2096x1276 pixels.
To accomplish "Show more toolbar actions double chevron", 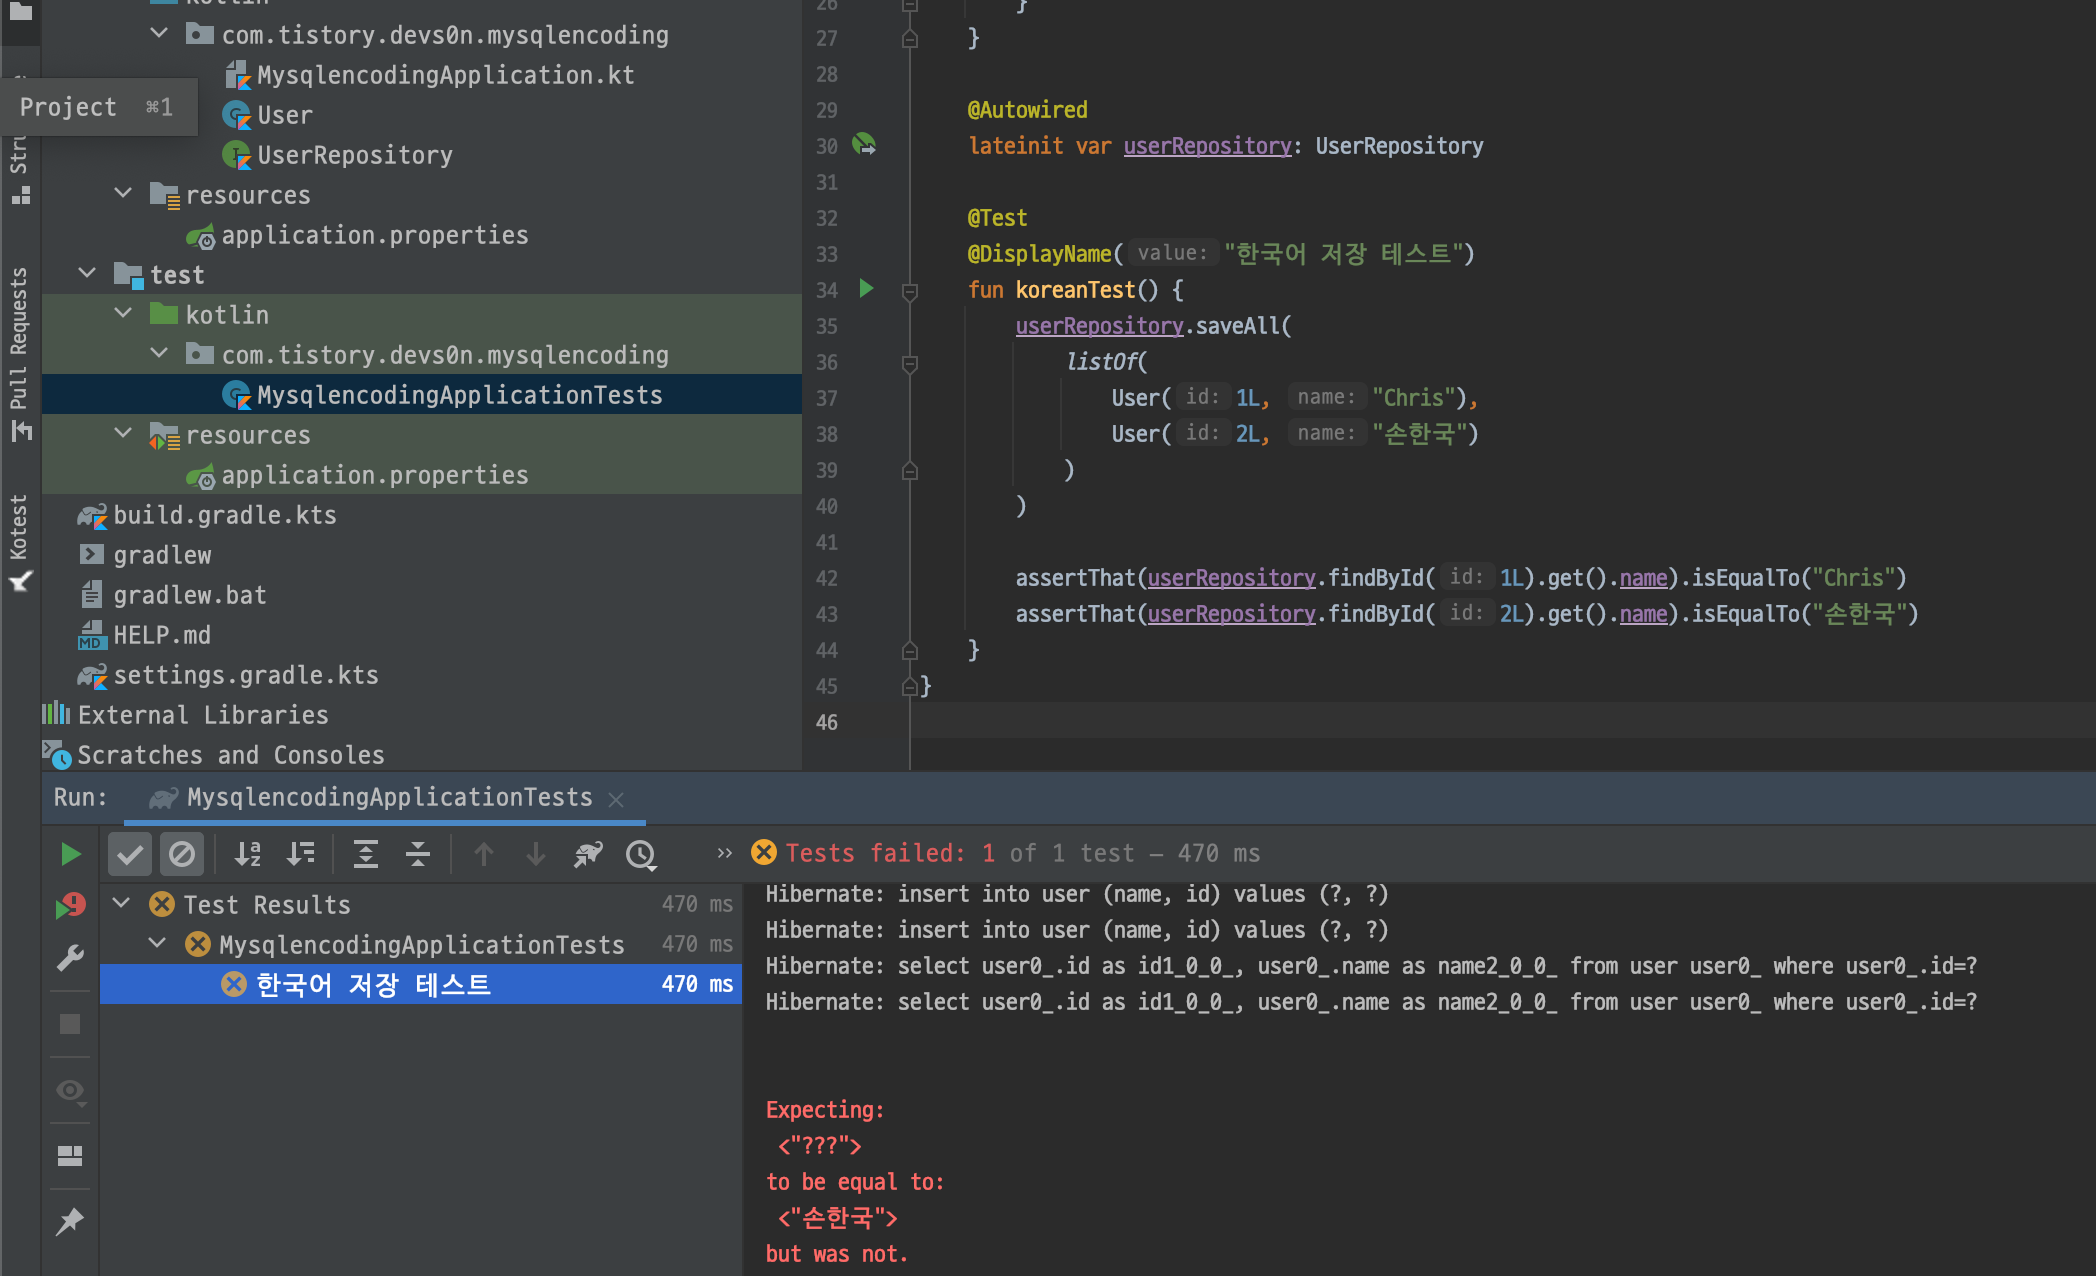I will pos(724,853).
